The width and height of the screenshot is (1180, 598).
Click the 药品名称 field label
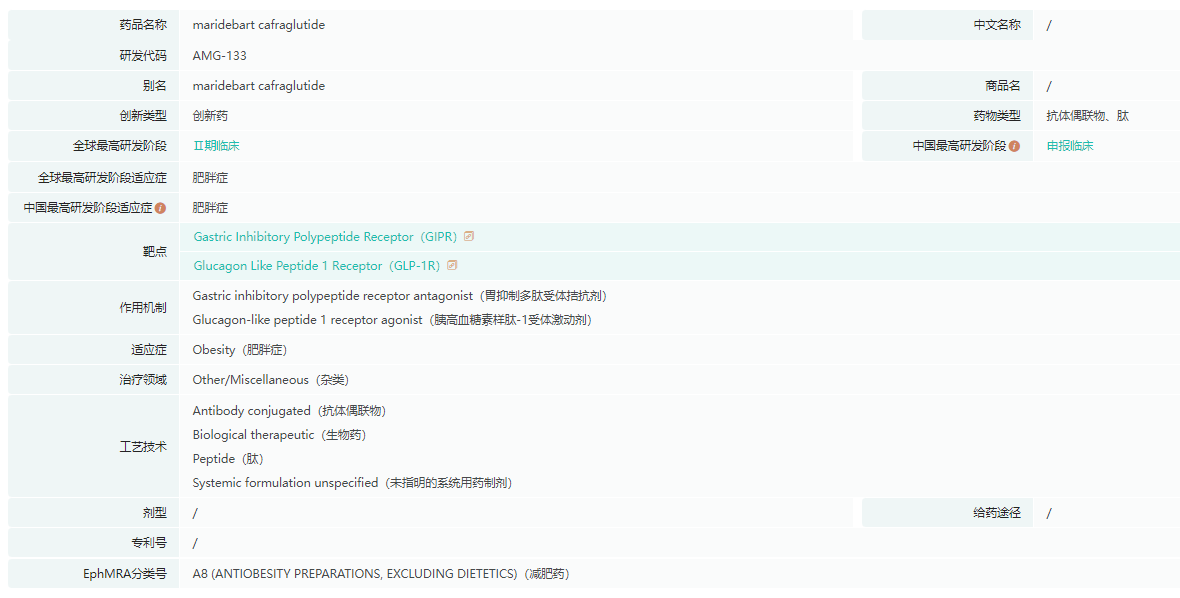pyautogui.click(x=143, y=25)
